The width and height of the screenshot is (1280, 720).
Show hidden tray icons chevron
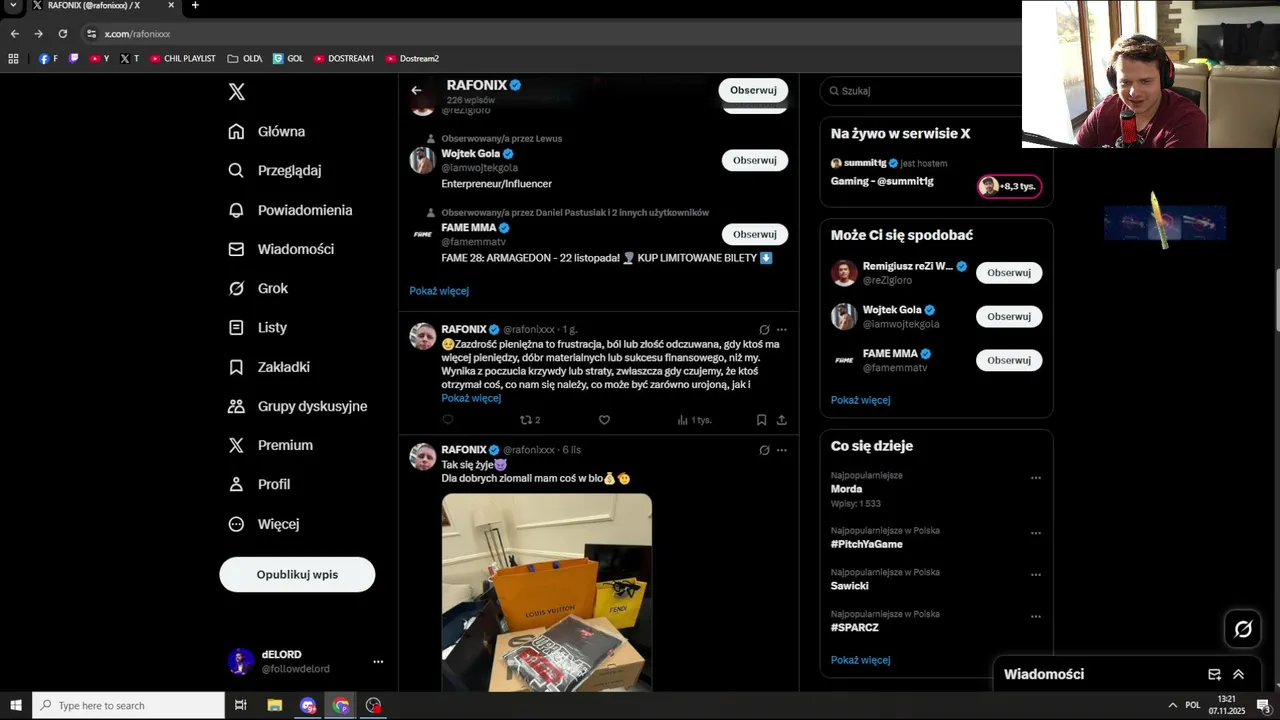[x=1172, y=706]
